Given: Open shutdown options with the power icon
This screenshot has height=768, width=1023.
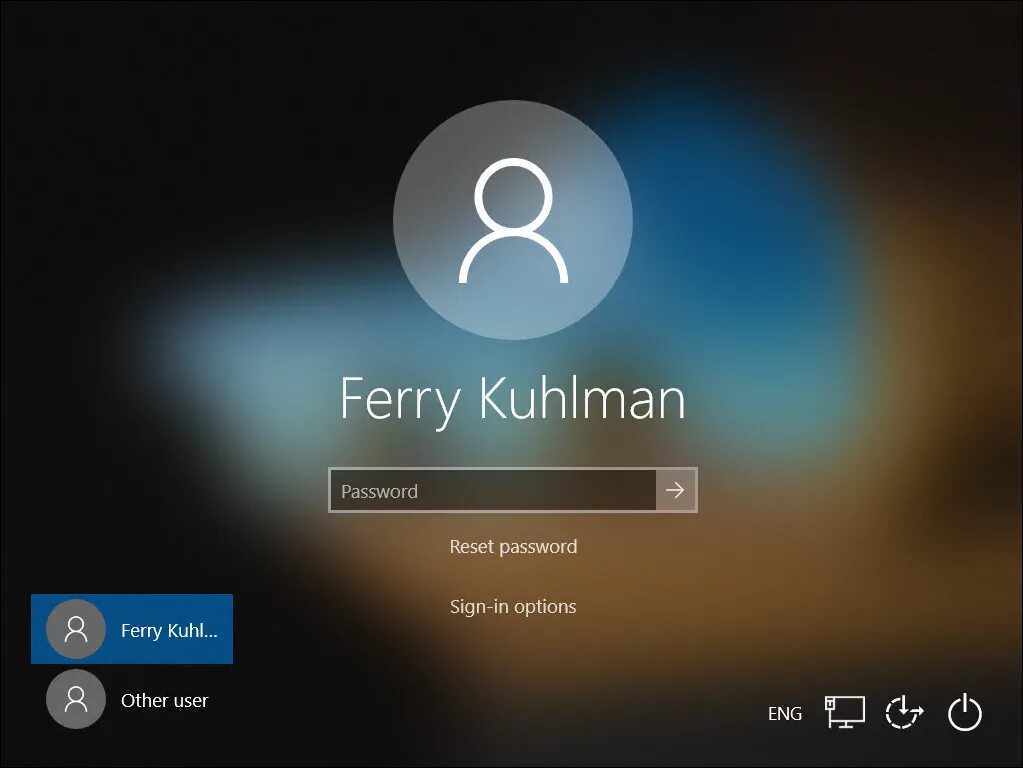Looking at the screenshot, I should click(x=963, y=713).
